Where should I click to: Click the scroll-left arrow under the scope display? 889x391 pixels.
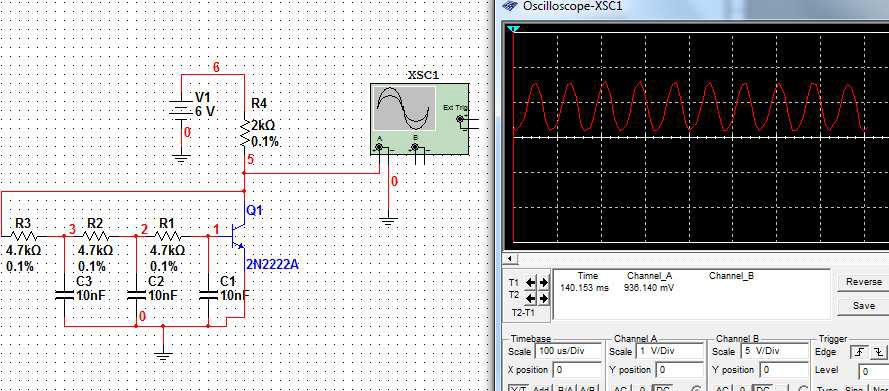[509, 259]
